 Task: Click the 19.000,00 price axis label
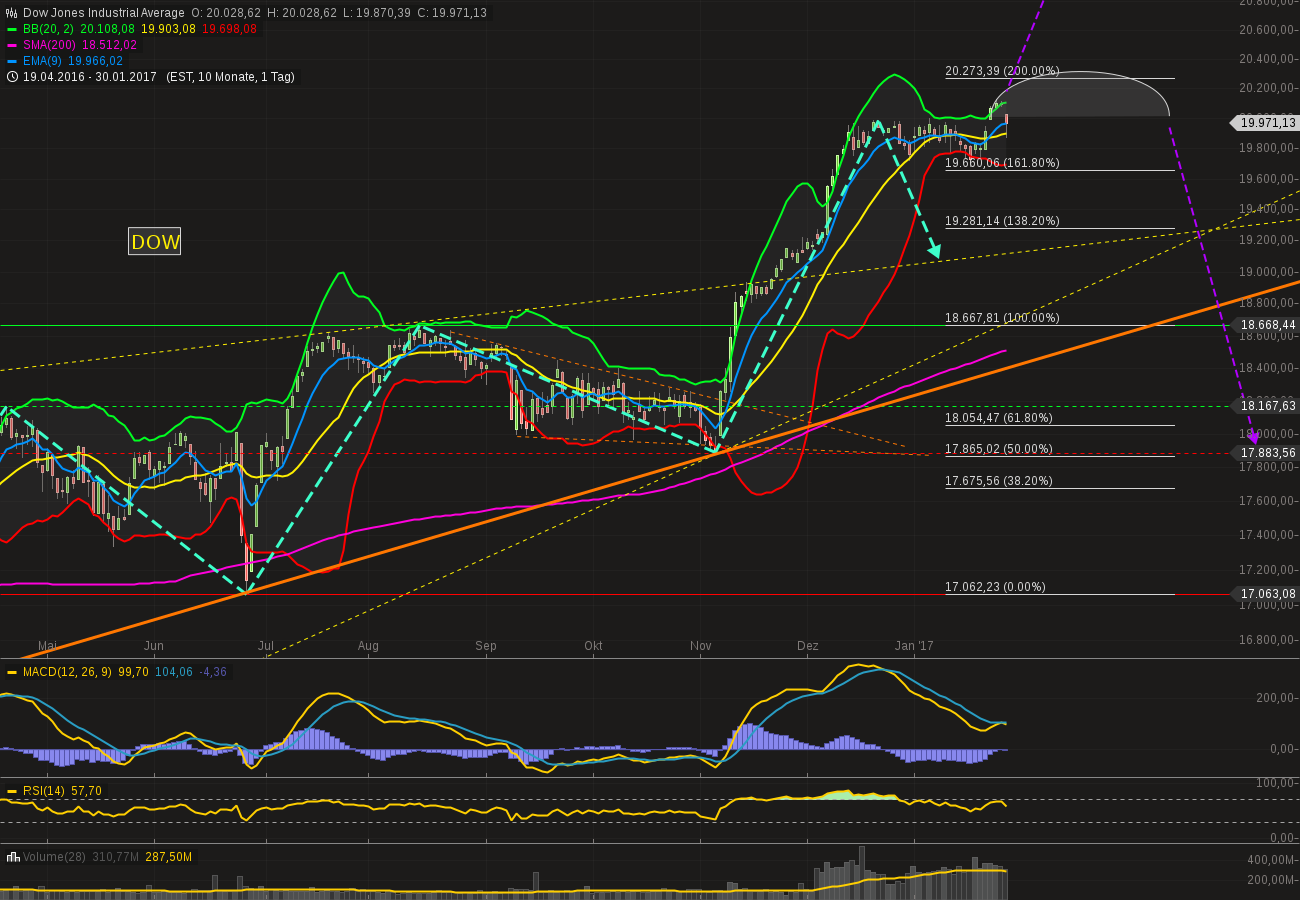(1267, 271)
